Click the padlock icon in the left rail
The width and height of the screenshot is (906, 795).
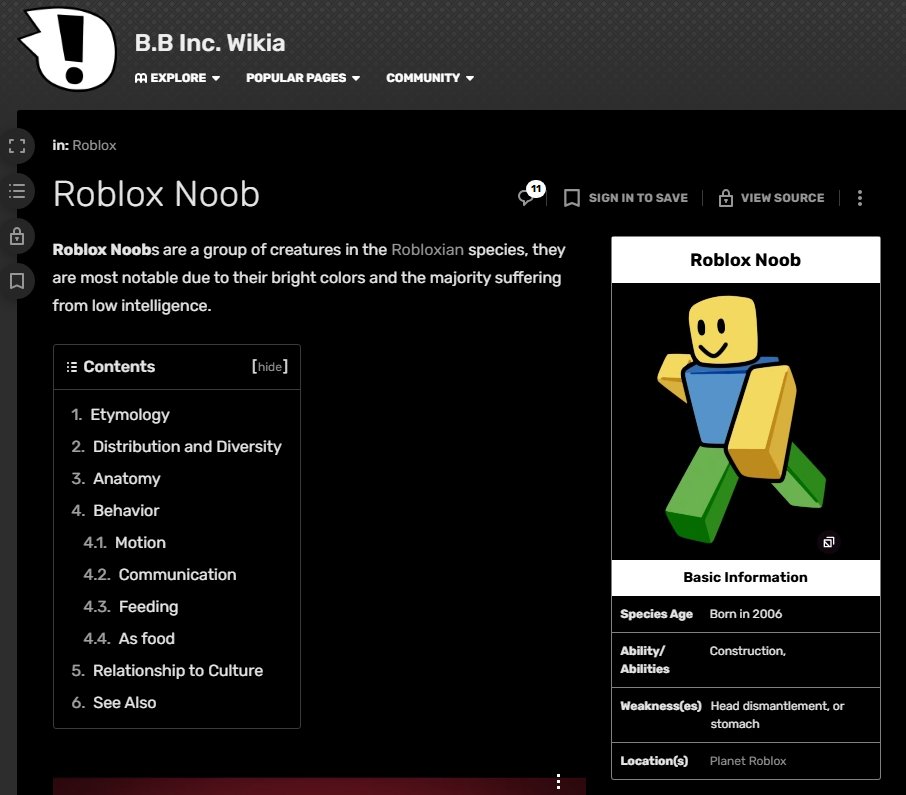point(17,236)
